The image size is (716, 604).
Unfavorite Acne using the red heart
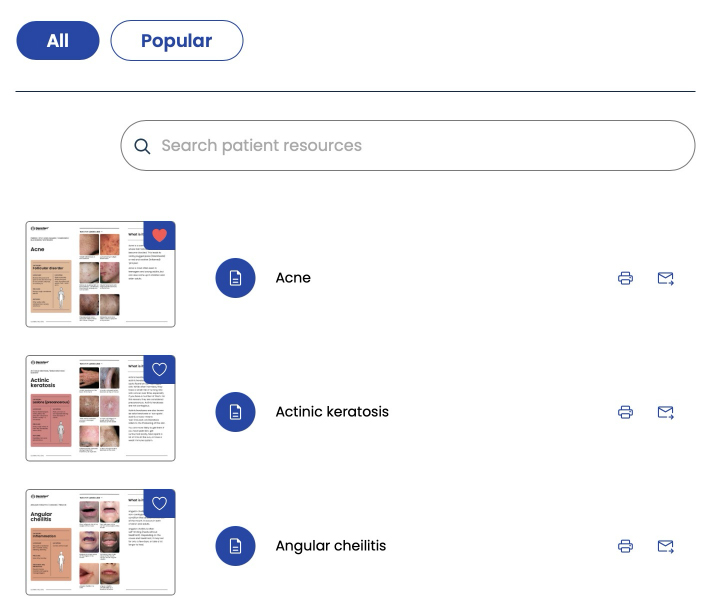[159, 236]
